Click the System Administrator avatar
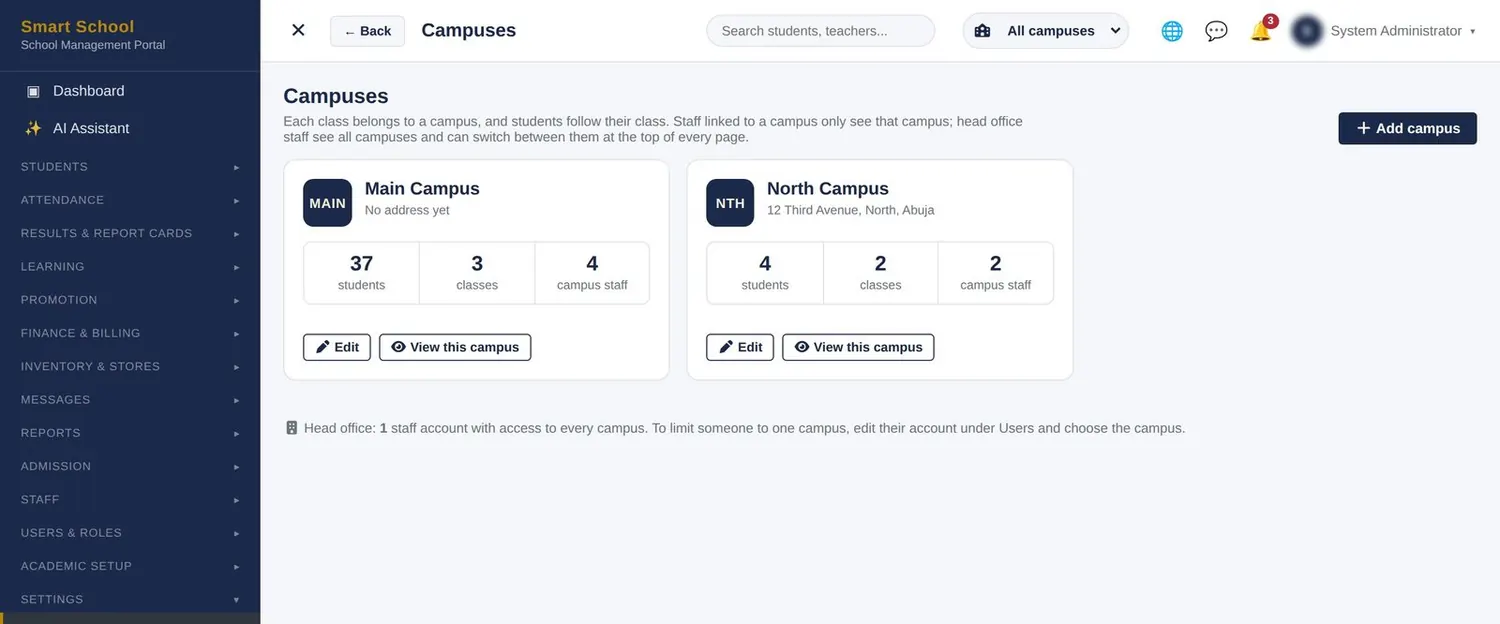This screenshot has width=1500, height=624. (1307, 31)
